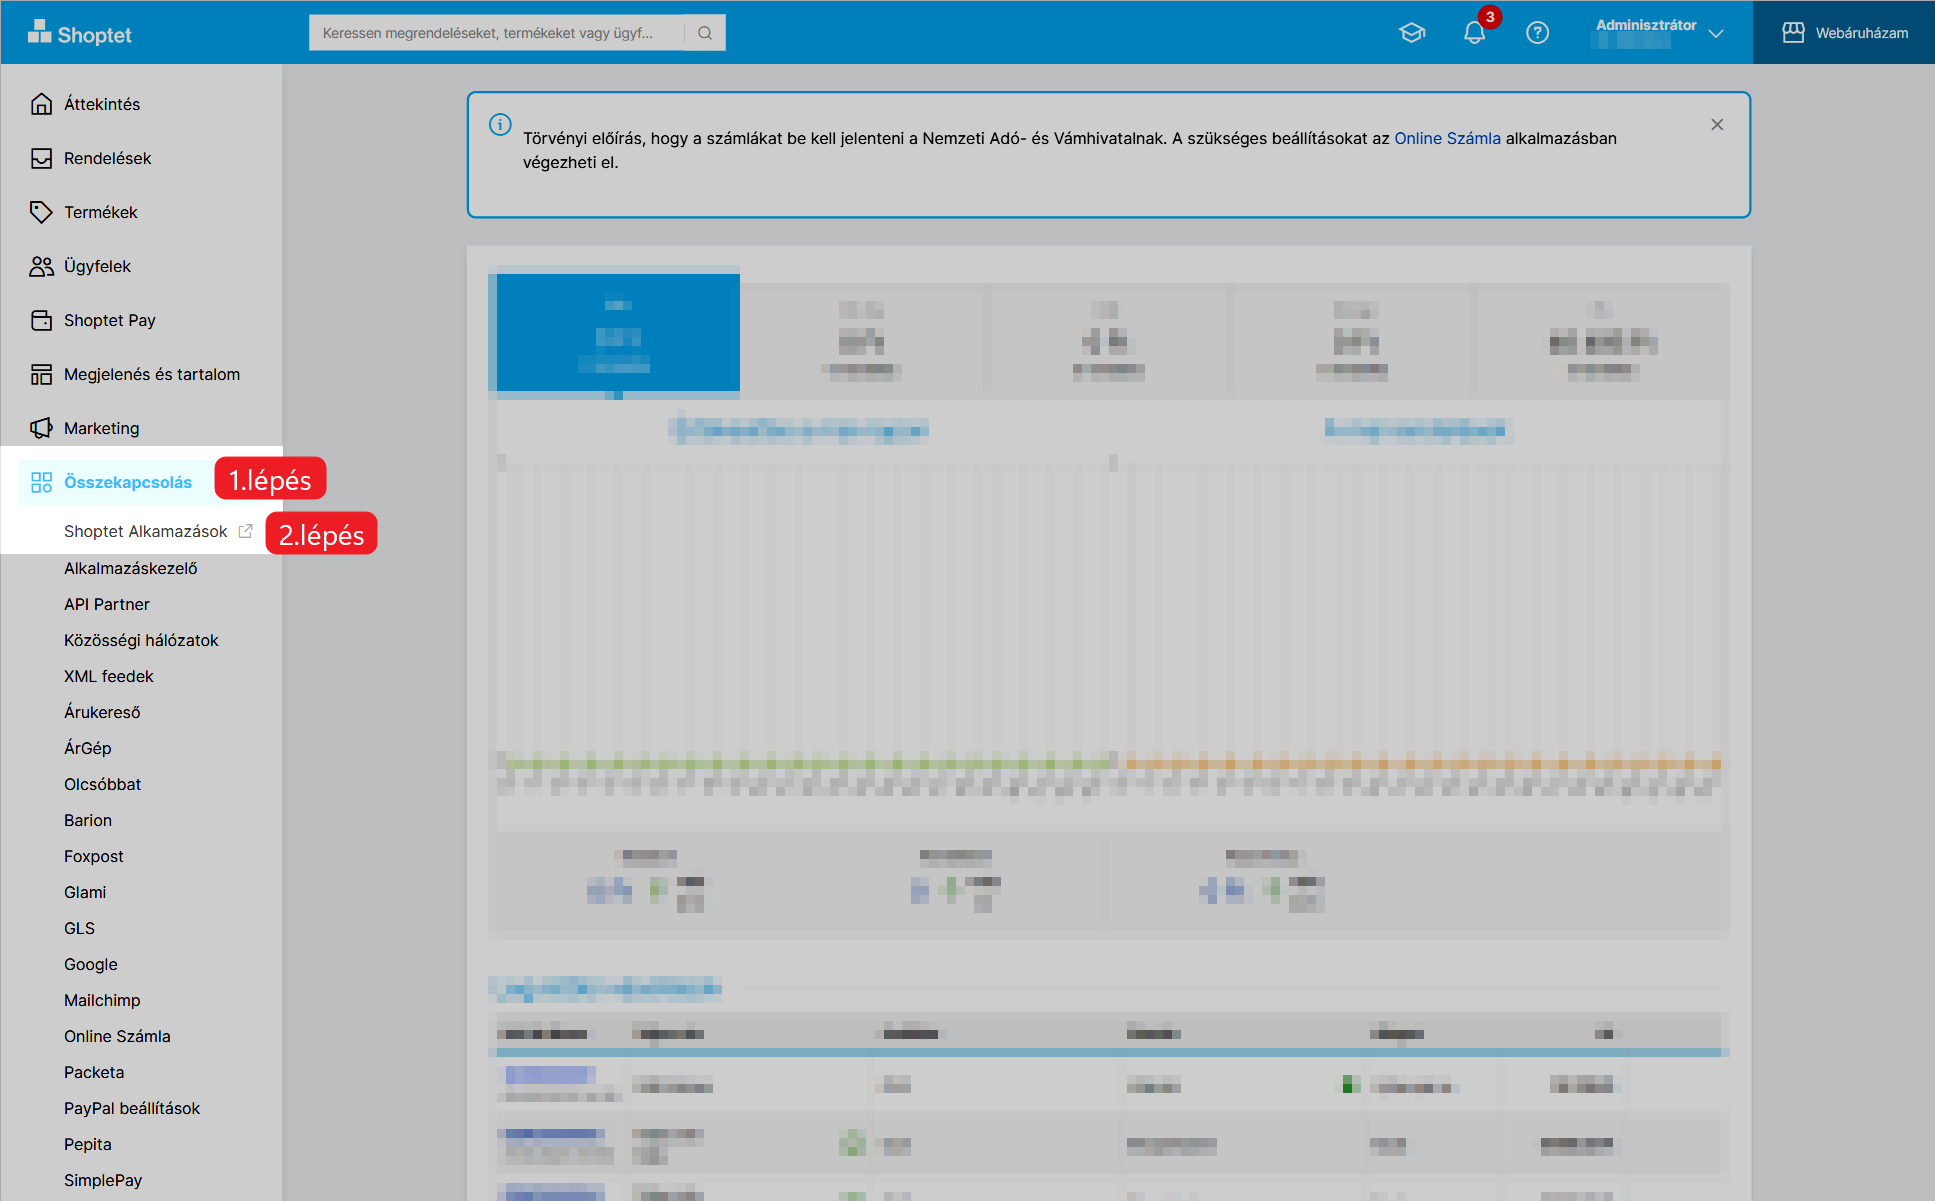Dismiss the info notice with X
Viewport: 1935px width, 1201px height.
point(1717,125)
